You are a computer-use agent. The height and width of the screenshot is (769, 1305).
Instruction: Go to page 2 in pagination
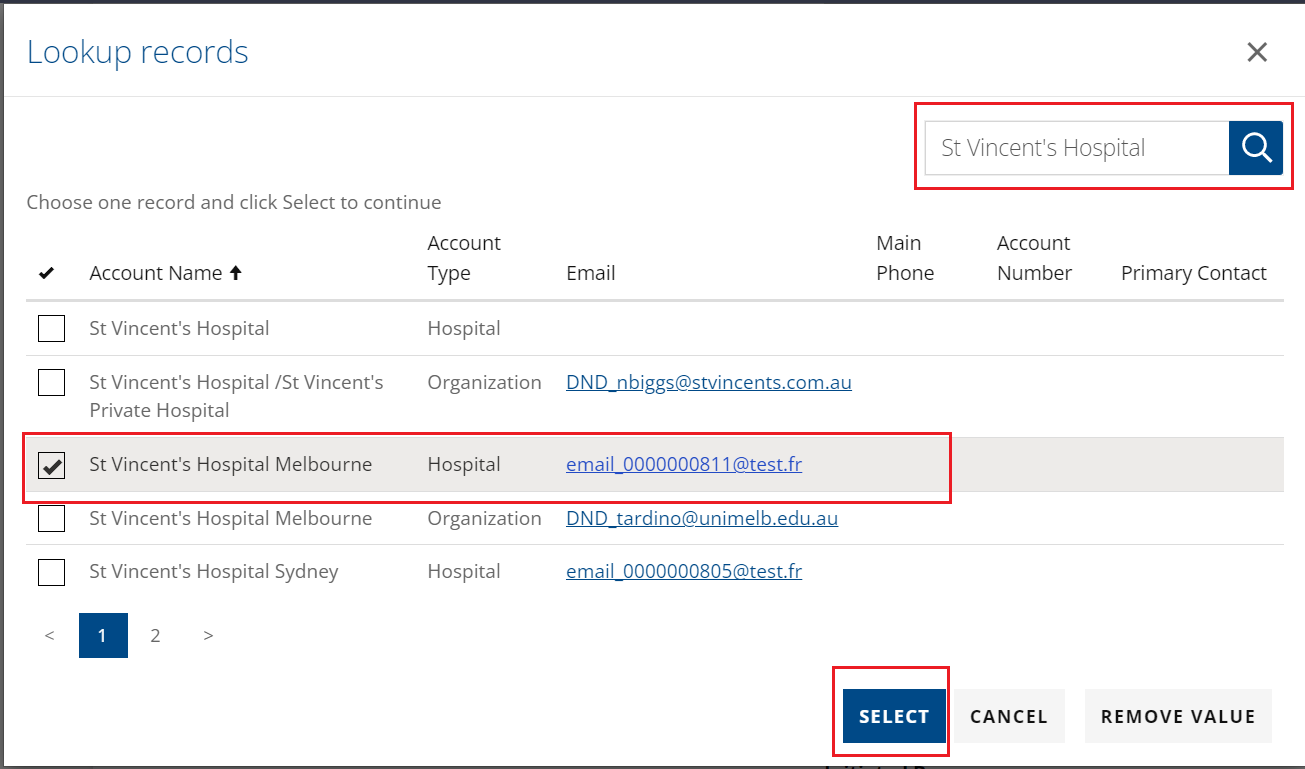click(x=155, y=635)
